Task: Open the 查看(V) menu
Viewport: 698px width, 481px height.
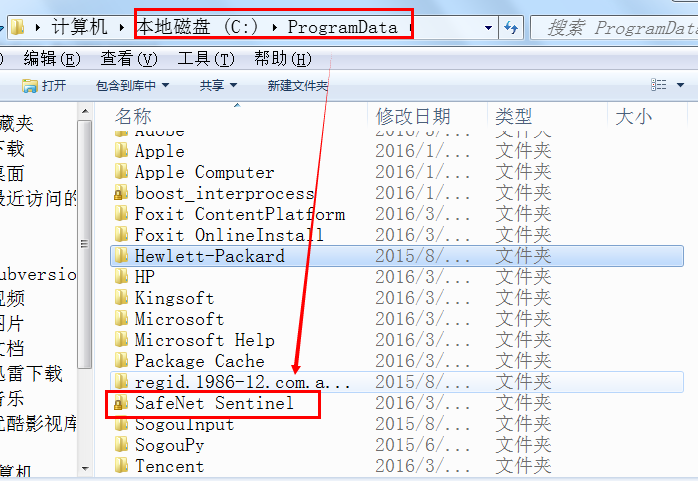Action: click(129, 59)
